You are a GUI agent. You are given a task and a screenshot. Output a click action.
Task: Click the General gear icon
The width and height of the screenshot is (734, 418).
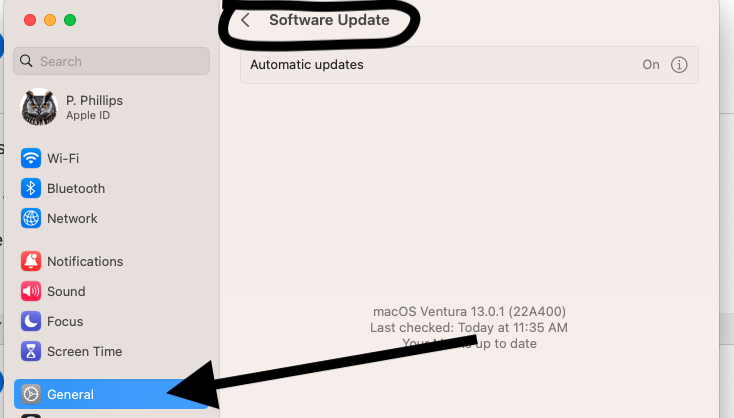pyautogui.click(x=31, y=394)
